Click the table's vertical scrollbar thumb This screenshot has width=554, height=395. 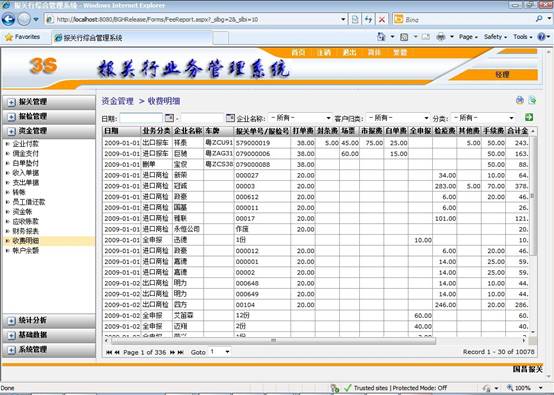click(x=533, y=196)
